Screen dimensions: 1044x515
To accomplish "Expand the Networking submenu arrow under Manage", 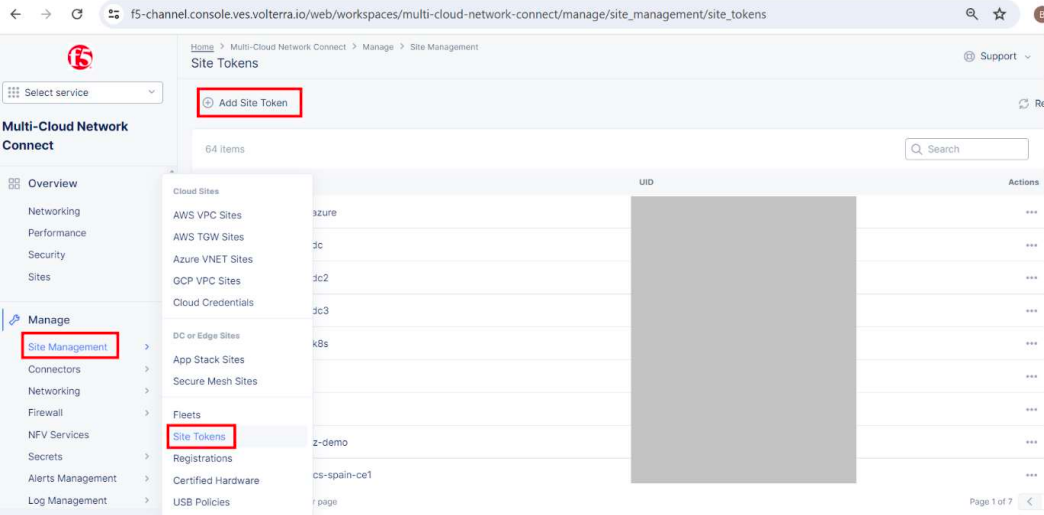I will [x=146, y=391].
